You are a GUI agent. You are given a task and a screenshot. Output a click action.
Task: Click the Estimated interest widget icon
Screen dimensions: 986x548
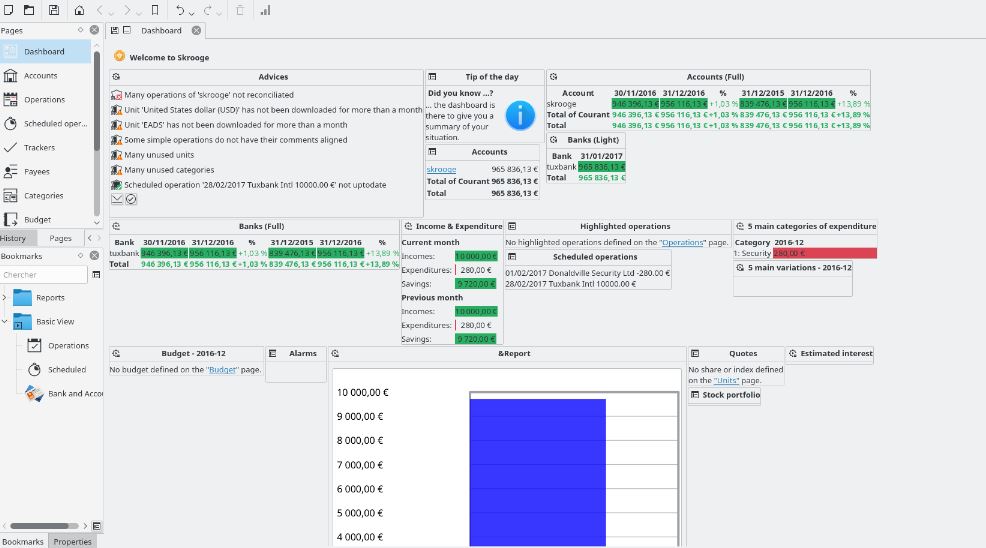click(x=793, y=354)
